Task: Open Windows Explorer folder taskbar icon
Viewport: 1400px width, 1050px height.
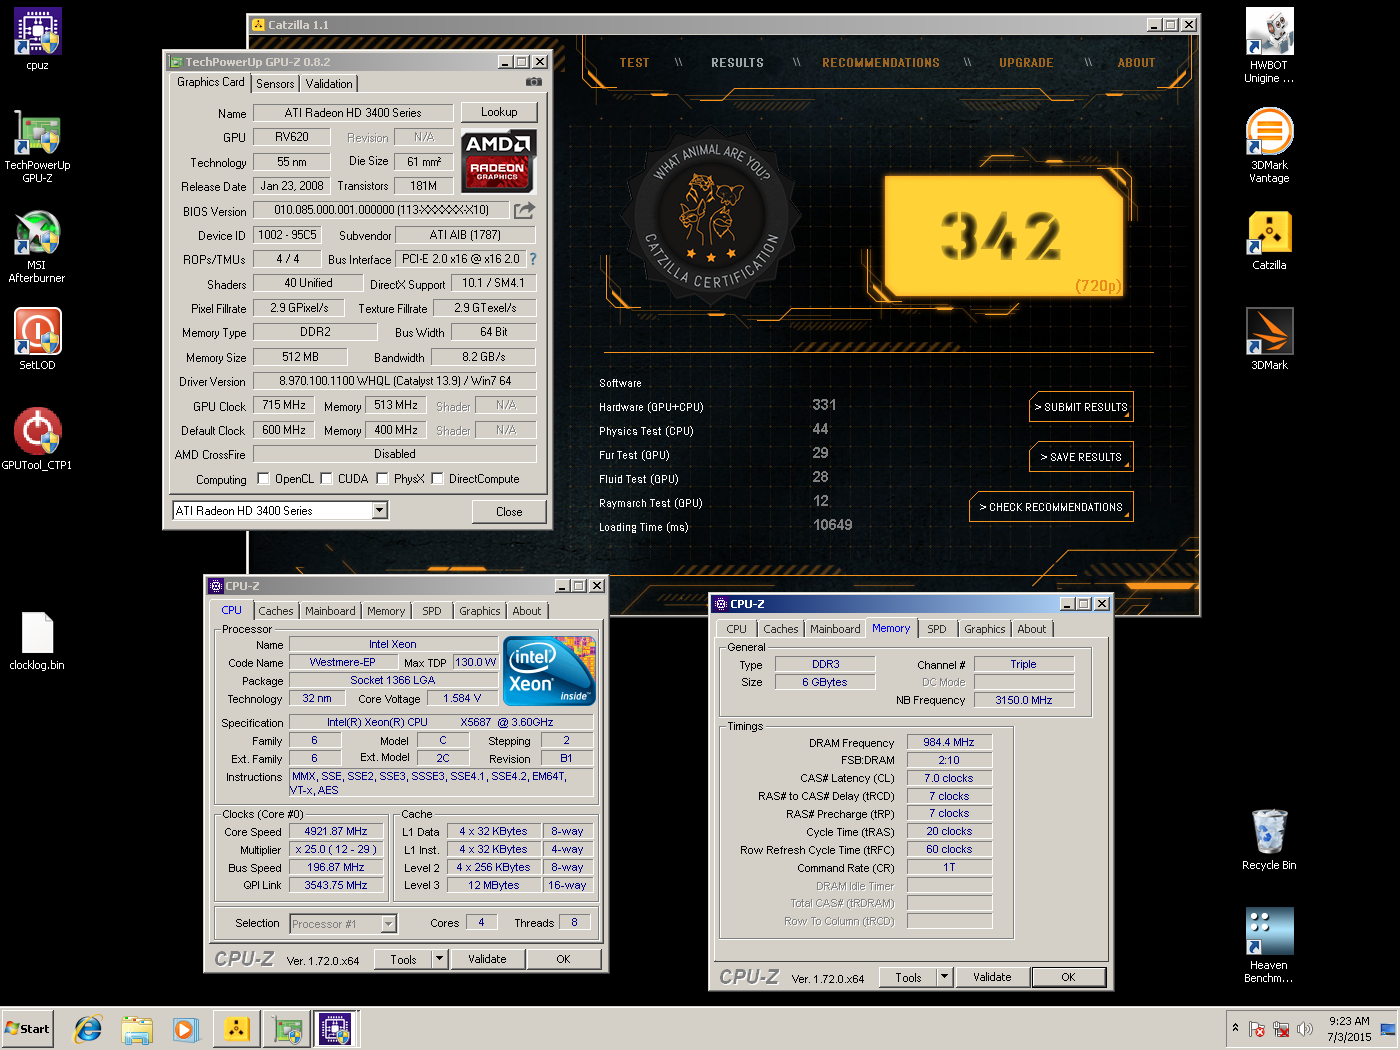Action: [137, 1028]
